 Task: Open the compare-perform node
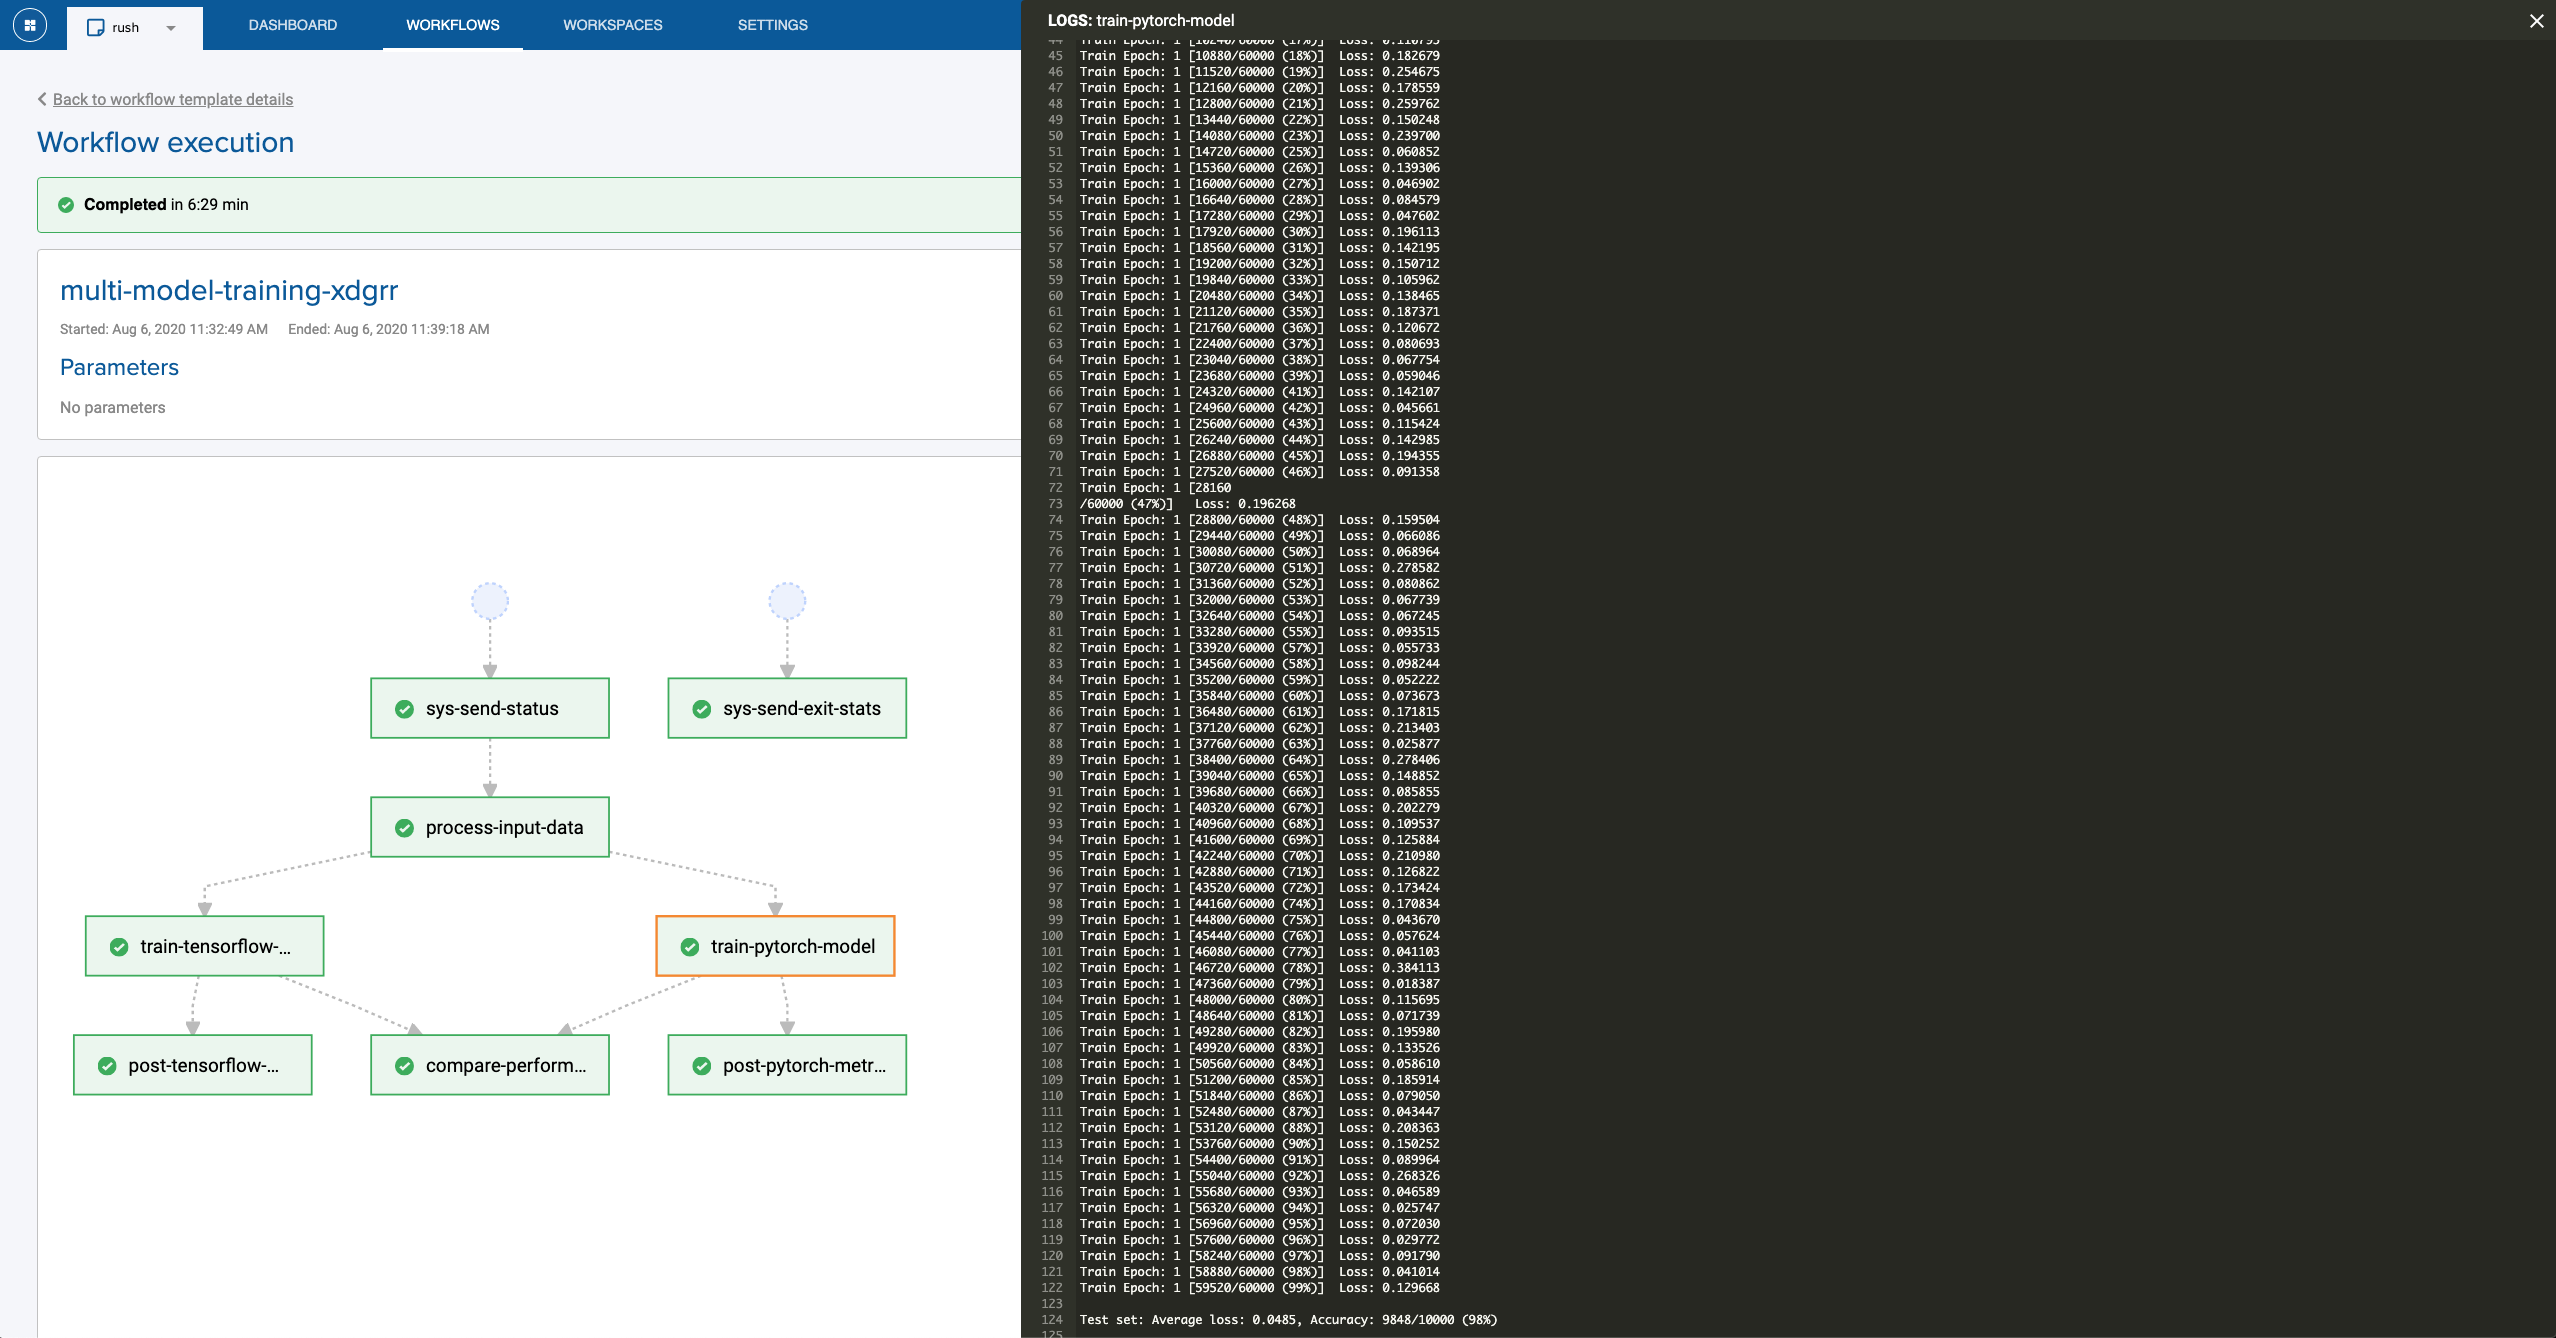tap(490, 1065)
